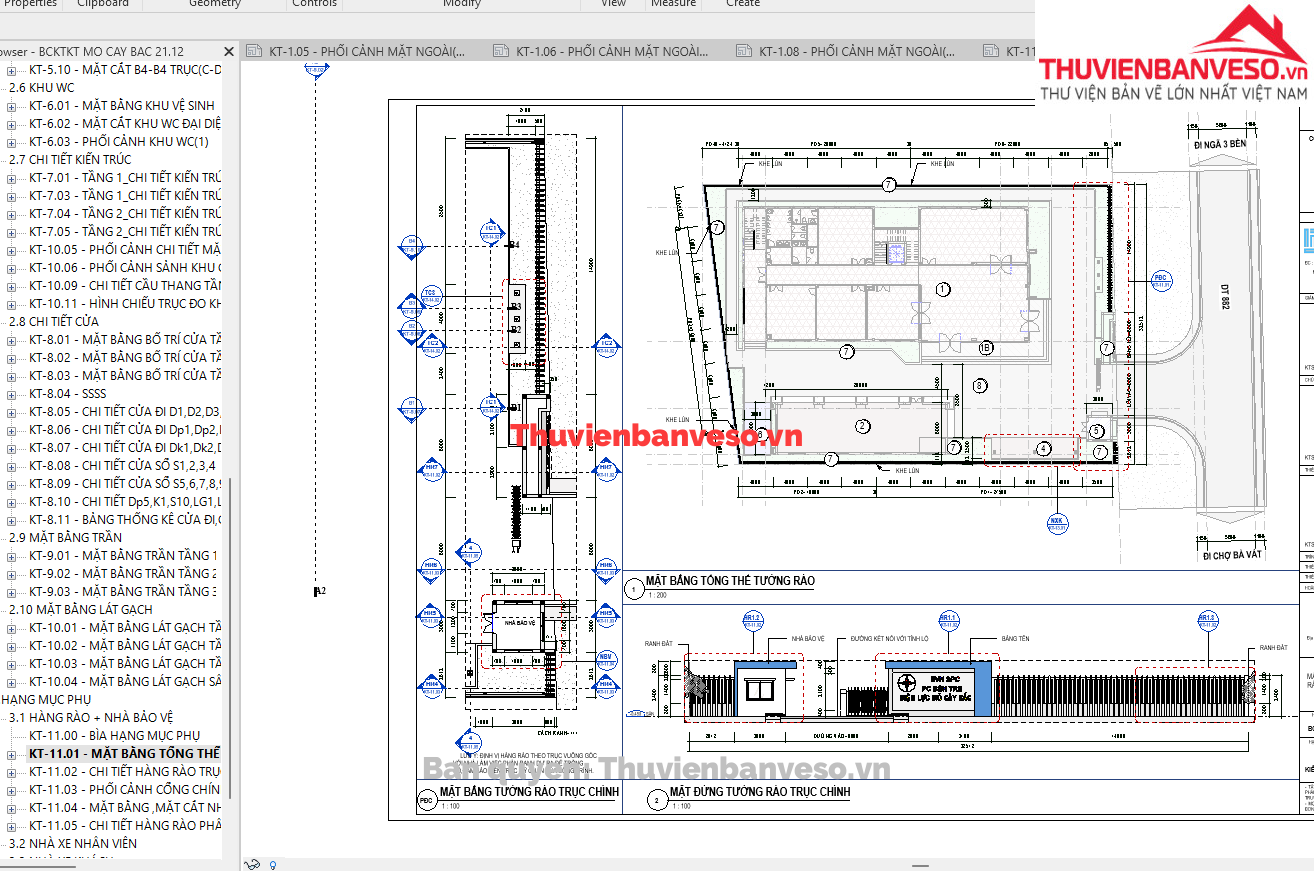Open the KT-1.08 PHỐI CẢNH MẶT NGOÀI tab
The height and width of the screenshot is (871, 1314).
click(855, 52)
